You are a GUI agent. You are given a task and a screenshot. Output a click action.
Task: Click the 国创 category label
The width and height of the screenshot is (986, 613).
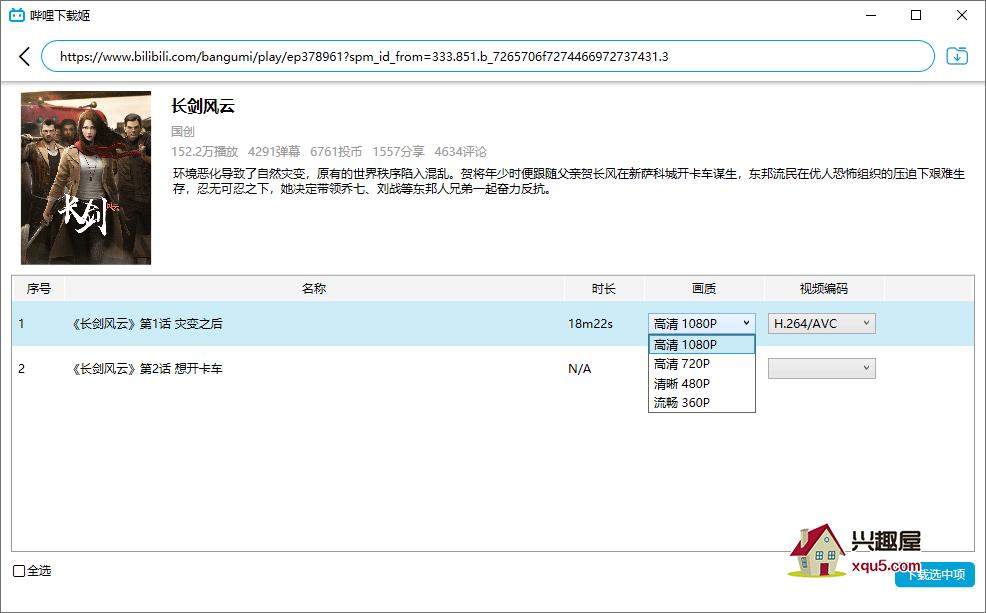click(x=183, y=131)
